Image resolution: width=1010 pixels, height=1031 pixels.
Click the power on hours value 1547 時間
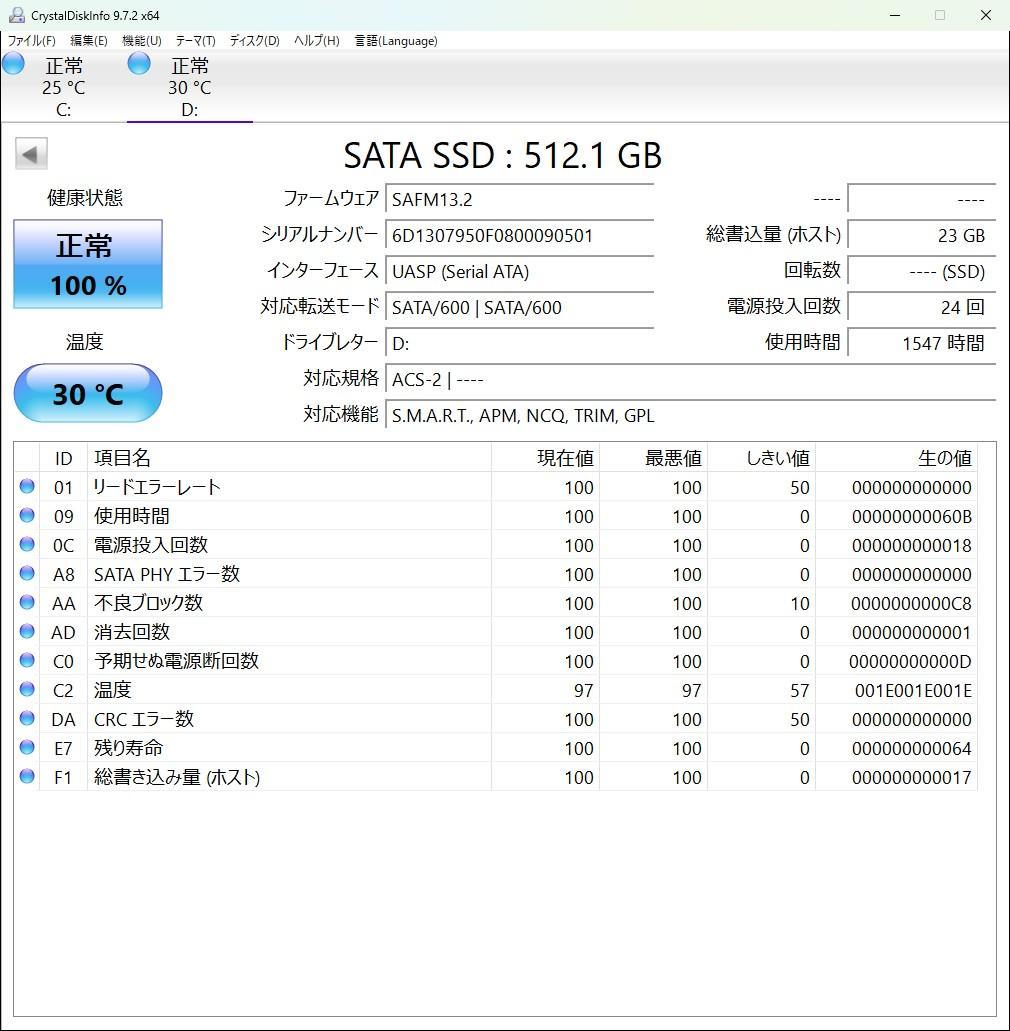click(922, 343)
